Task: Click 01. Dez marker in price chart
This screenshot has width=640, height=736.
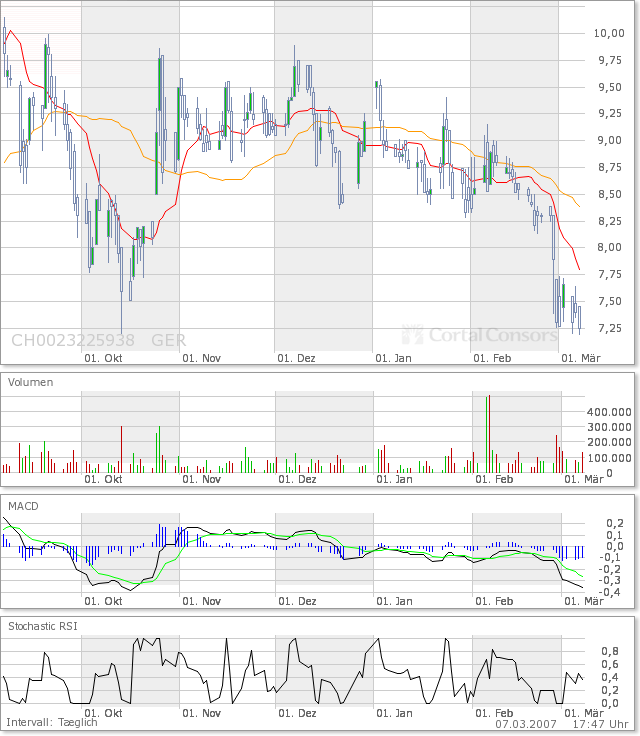Action: point(297,357)
